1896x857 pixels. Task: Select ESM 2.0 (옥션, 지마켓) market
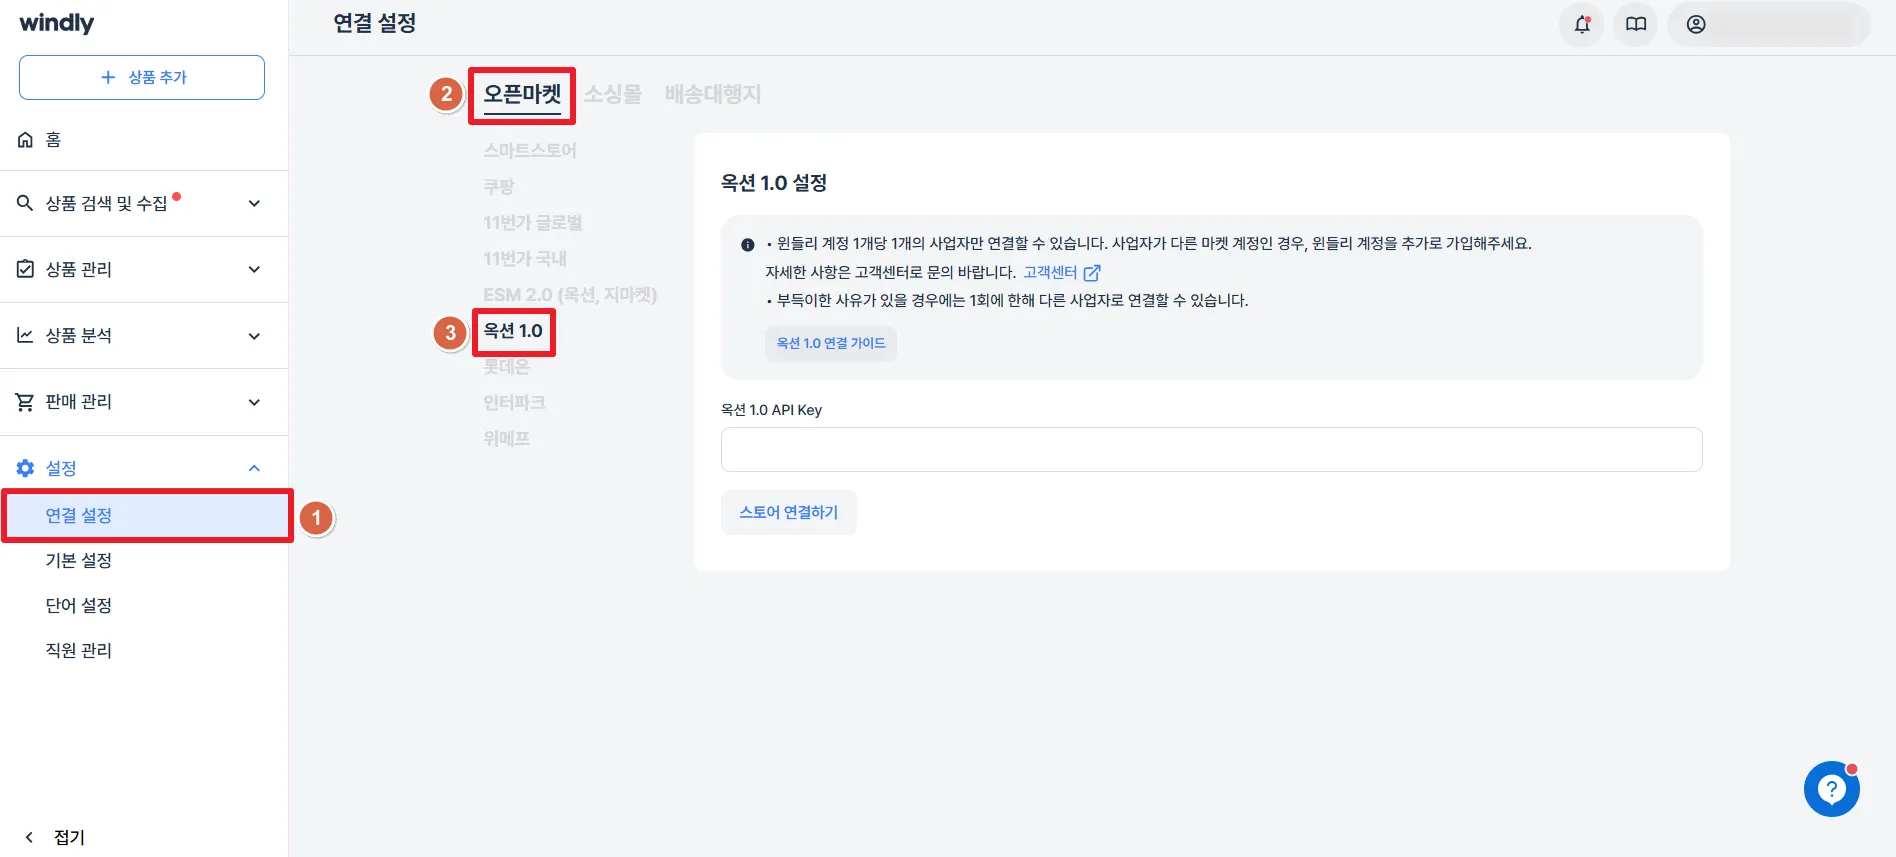click(570, 294)
